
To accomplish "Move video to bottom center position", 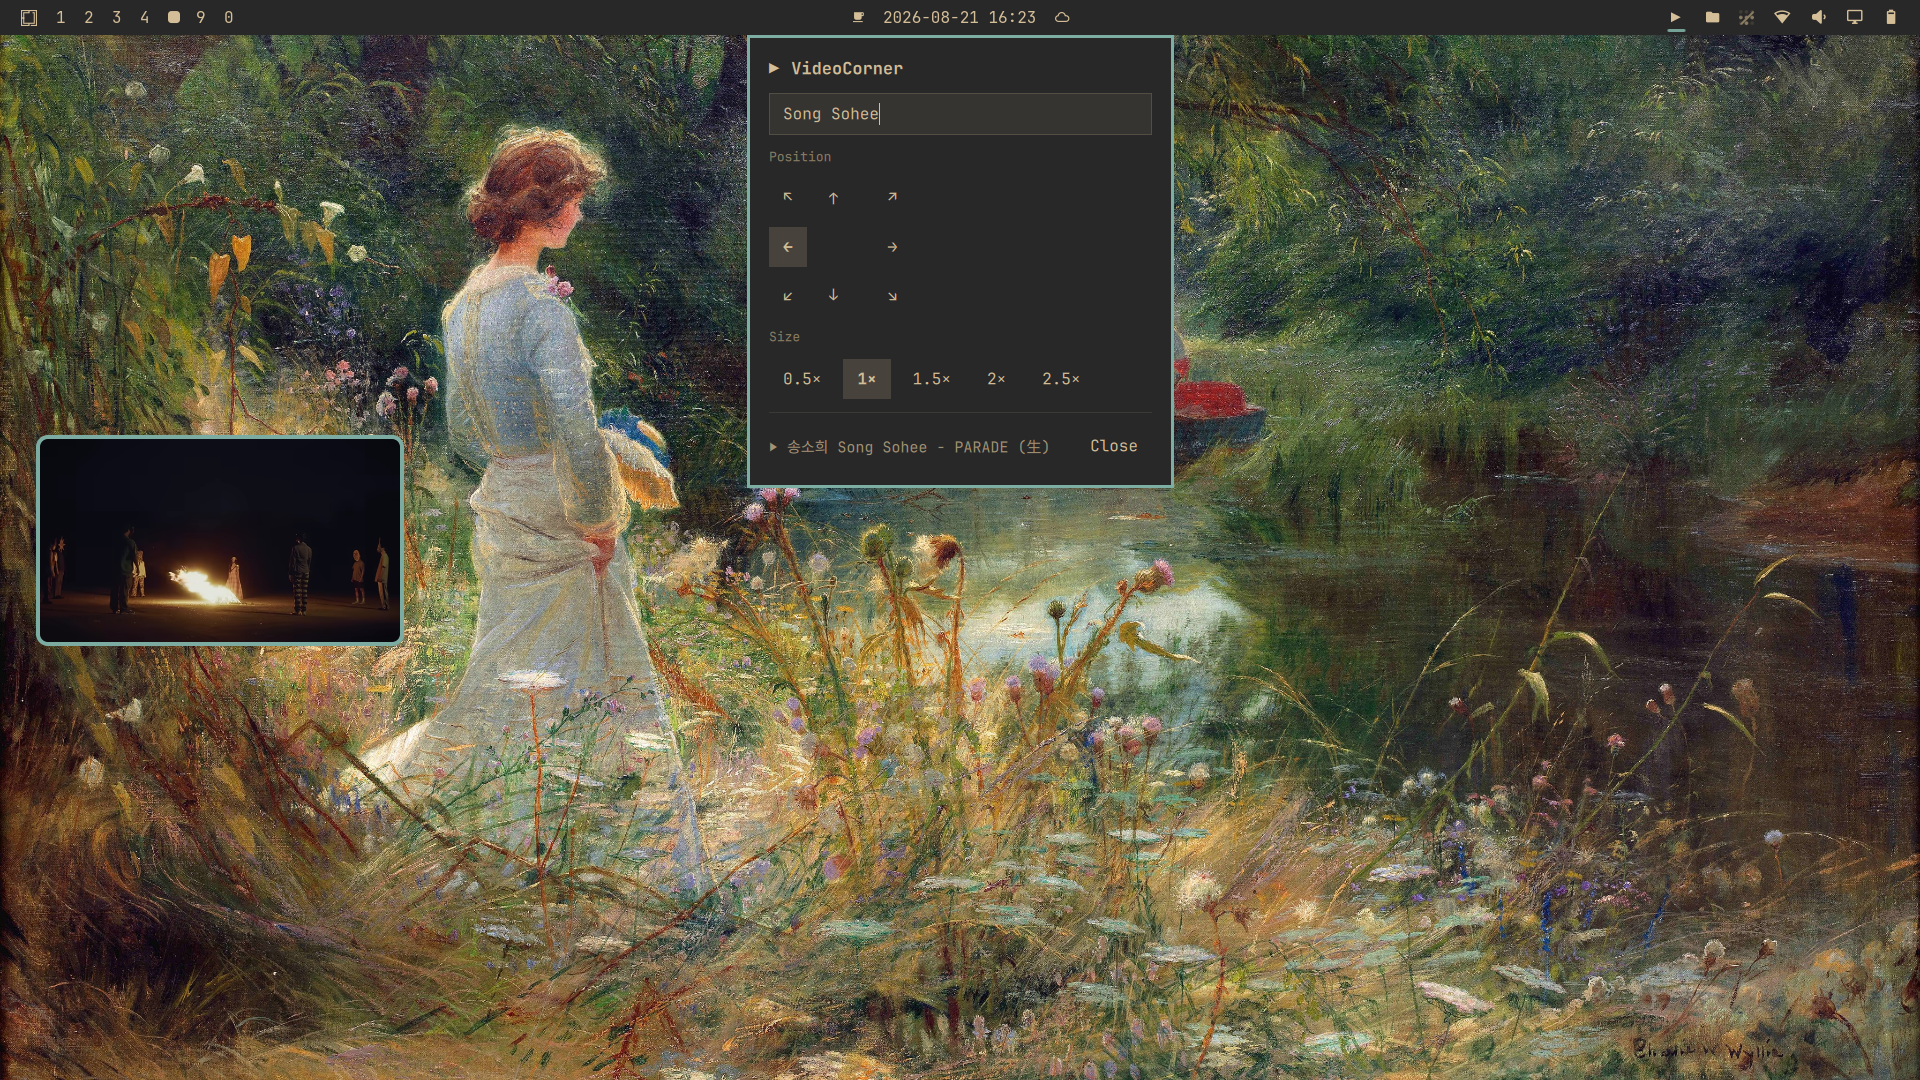I will point(833,296).
